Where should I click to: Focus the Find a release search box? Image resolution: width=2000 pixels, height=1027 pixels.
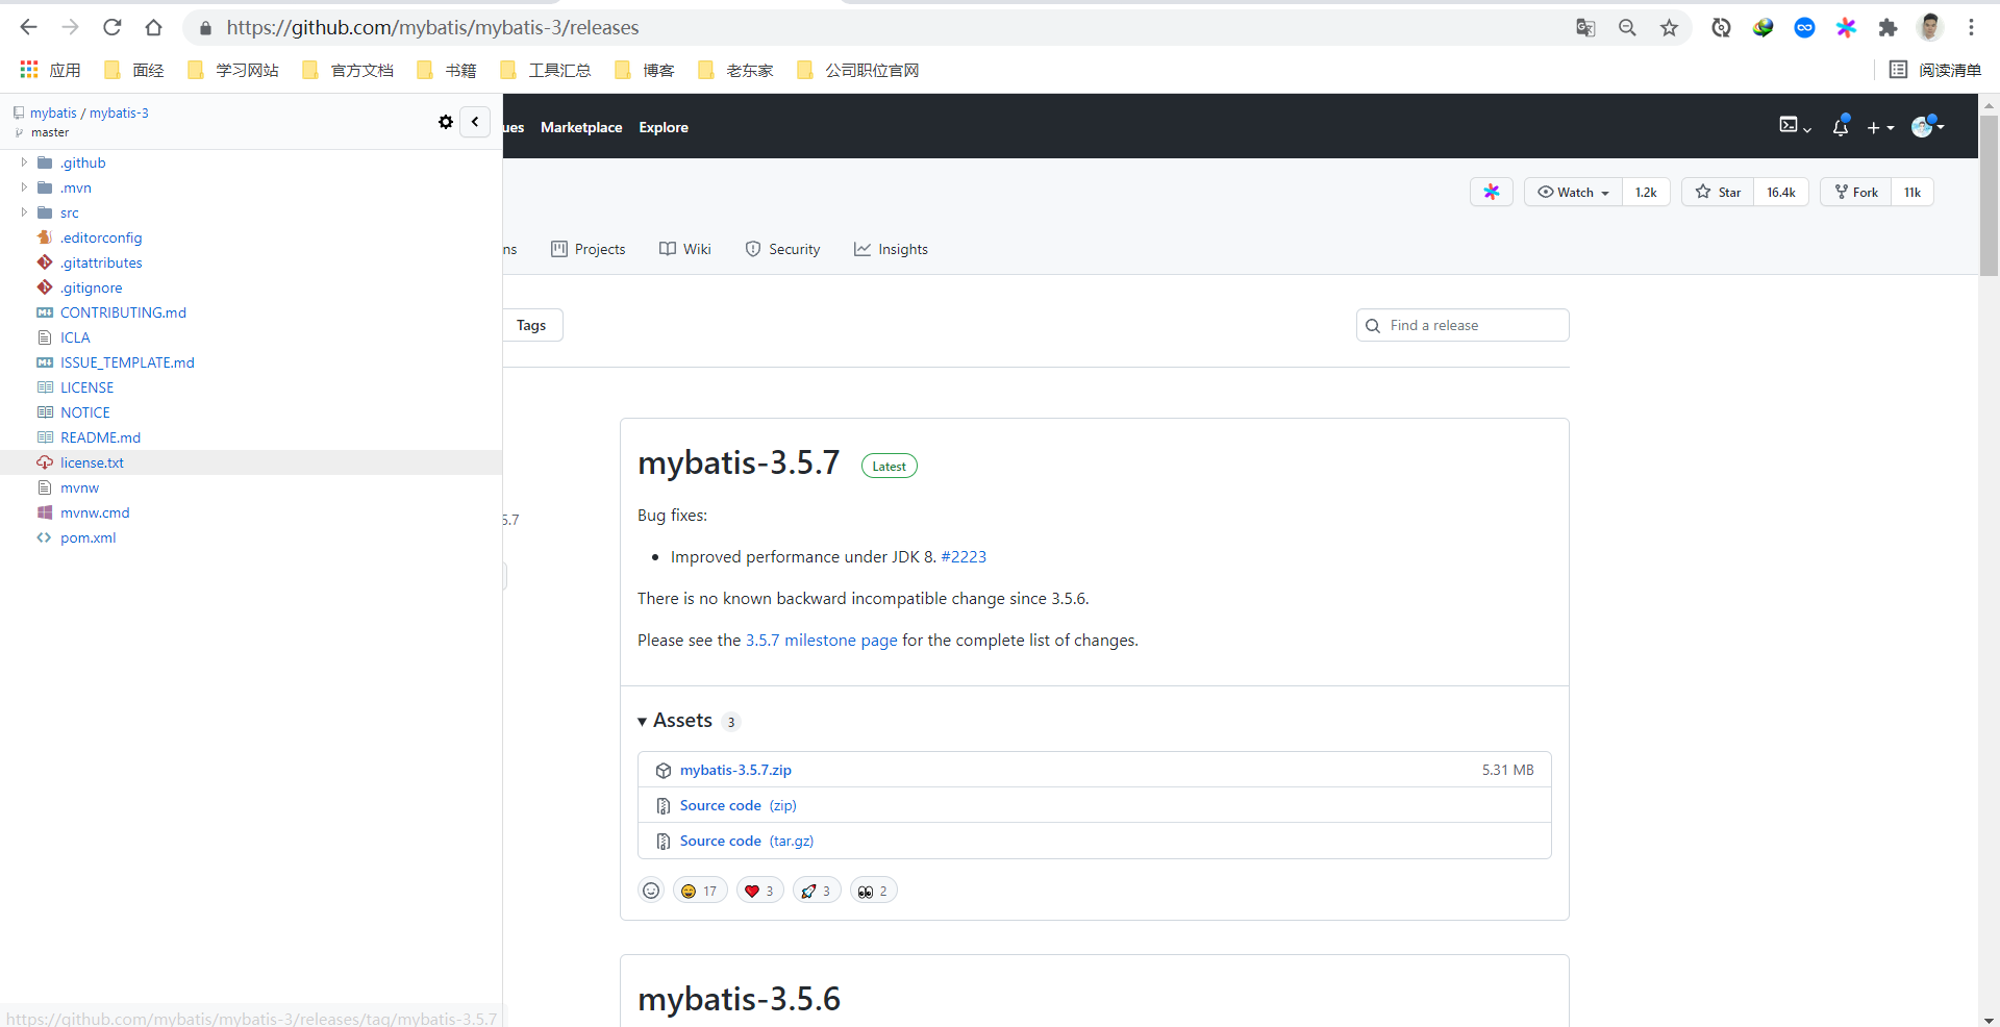pyautogui.click(x=1463, y=325)
